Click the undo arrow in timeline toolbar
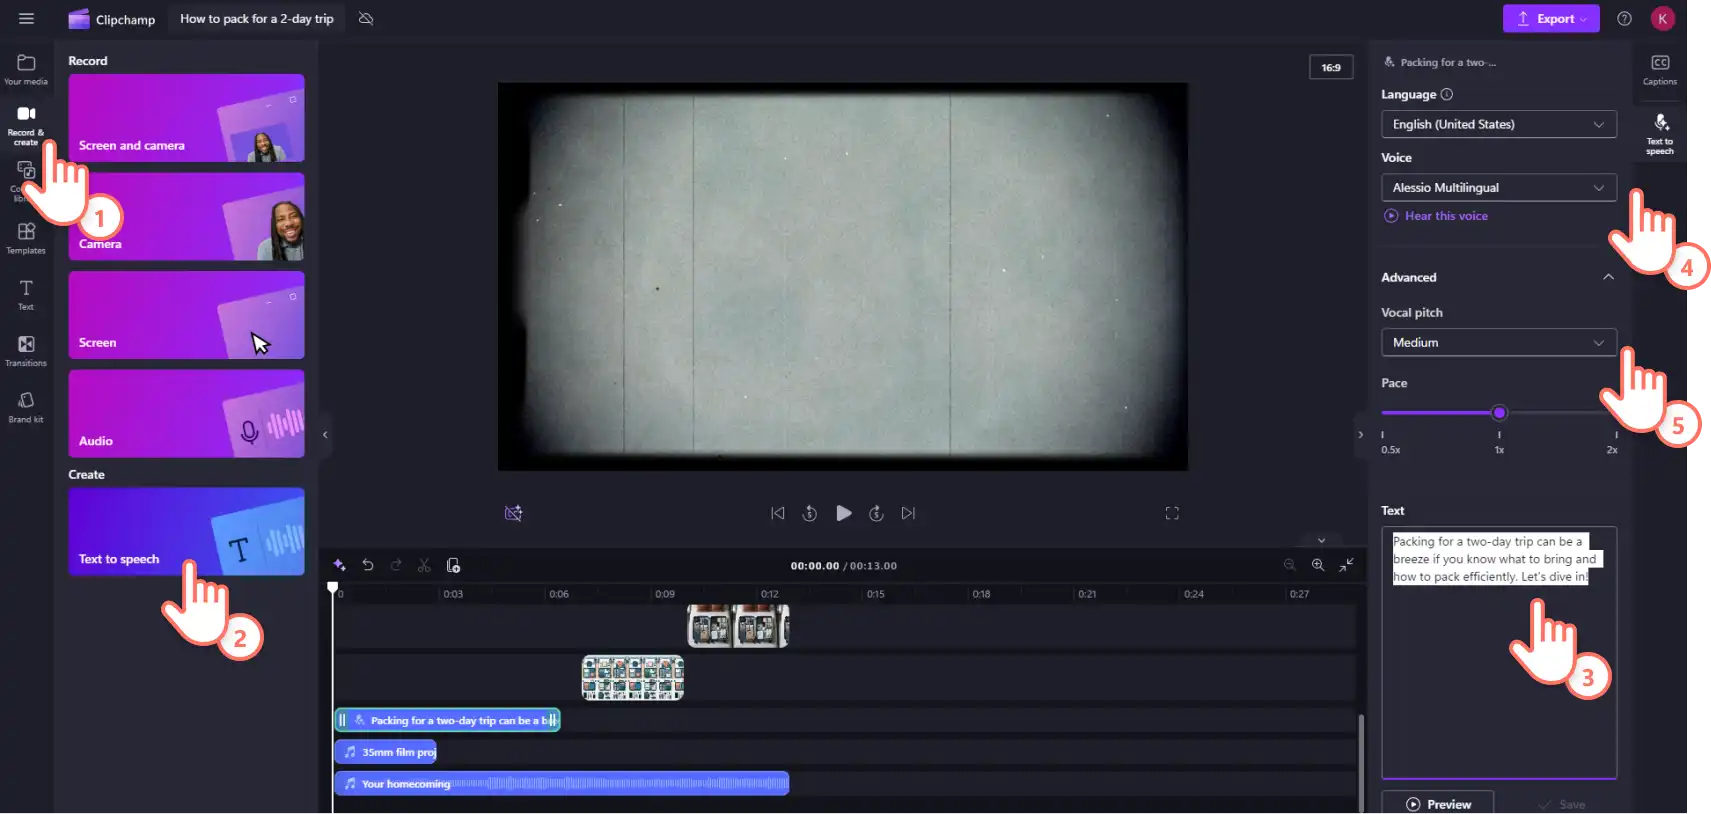Viewport: 1711px width, 814px height. tap(368, 566)
